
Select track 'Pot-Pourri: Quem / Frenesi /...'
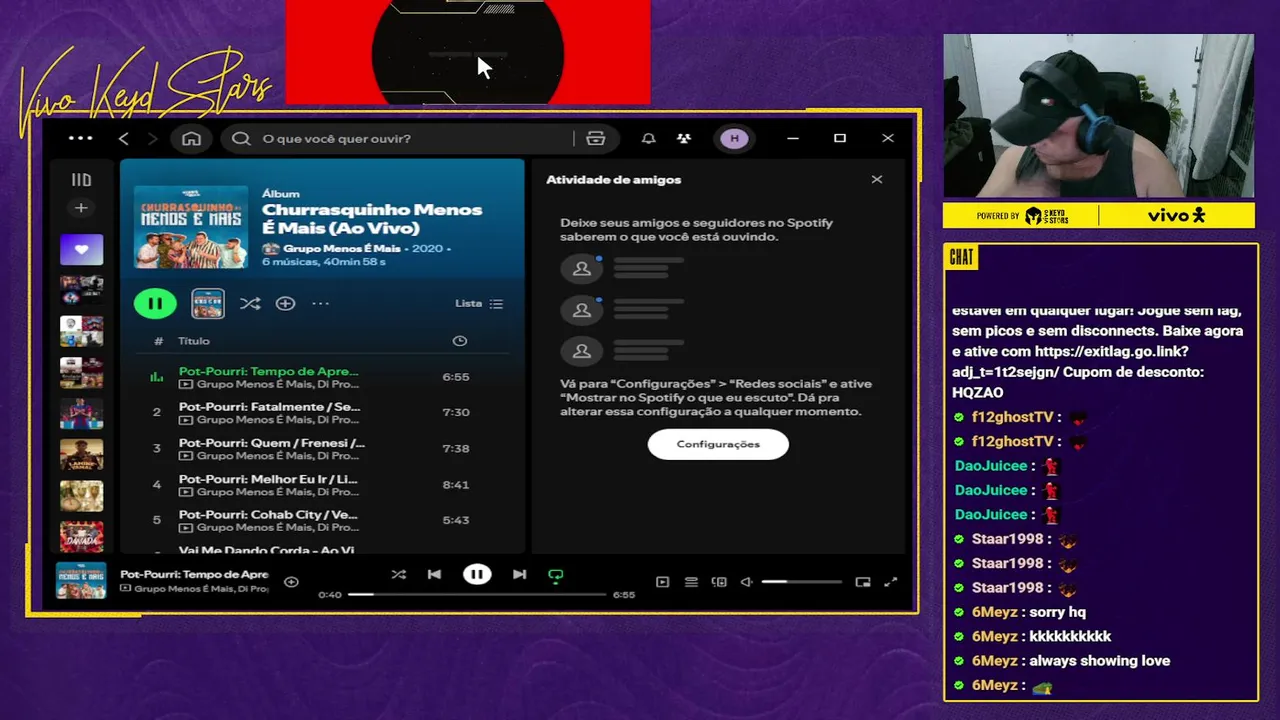tap(272, 443)
